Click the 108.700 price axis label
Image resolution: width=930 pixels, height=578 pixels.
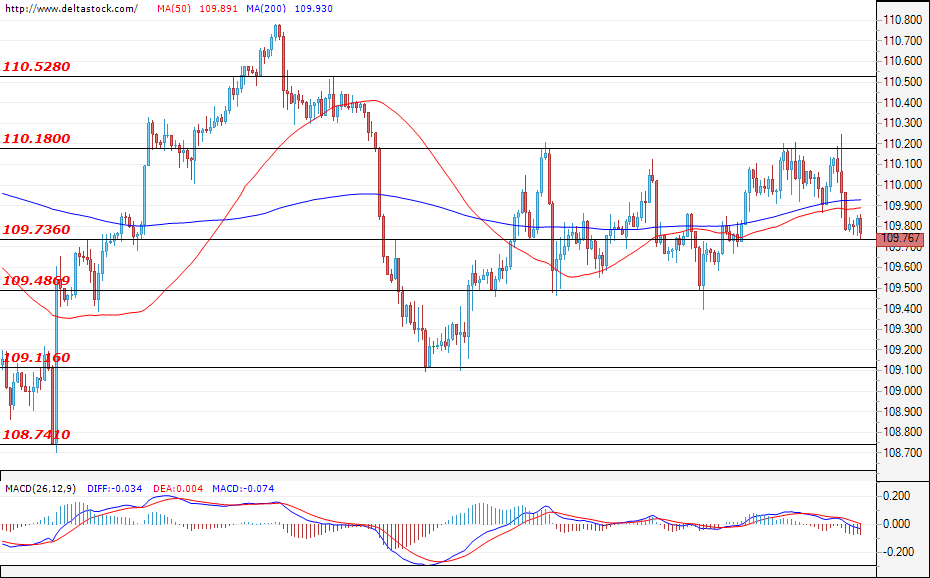(x=902, y=453)
